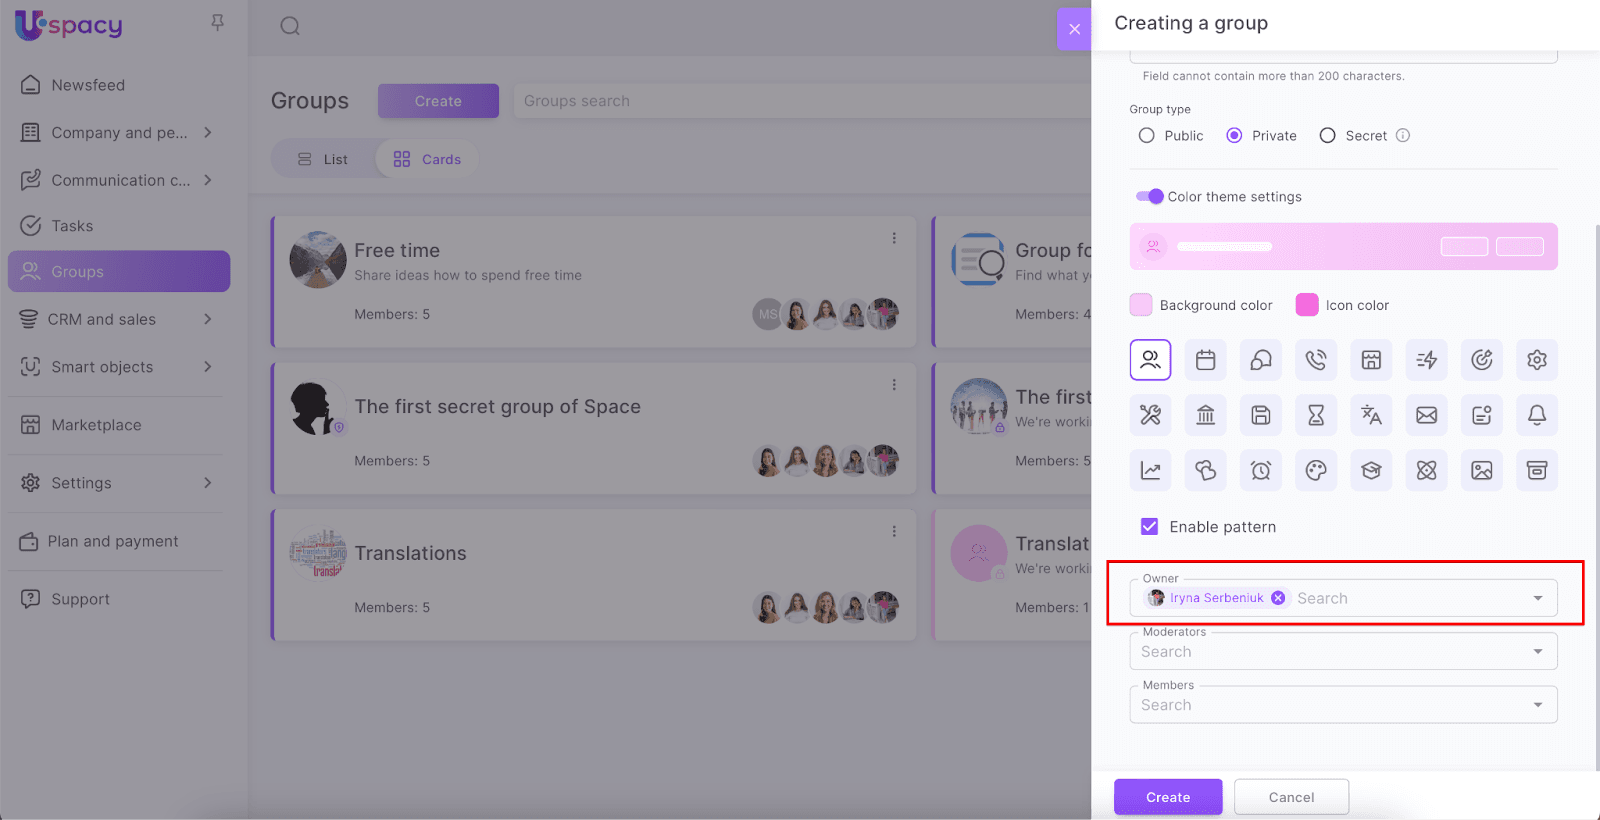The height and width of the screenshot is (820, 1600).
Task: Select the graduation cap icon
Action: (1371, 470)
